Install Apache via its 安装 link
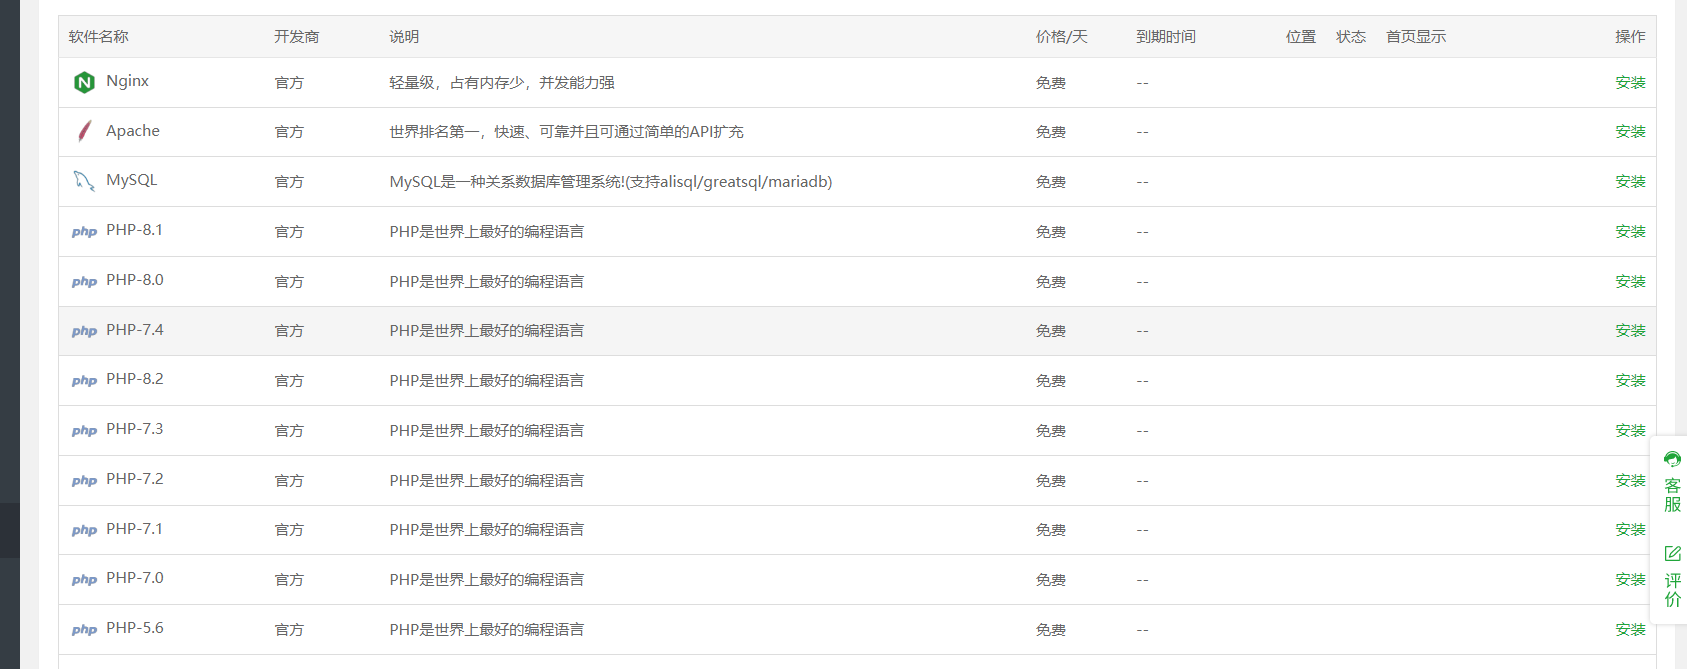Image resolution: width=1687 pixels, height=669 pixels. [x=1630, y=132]
